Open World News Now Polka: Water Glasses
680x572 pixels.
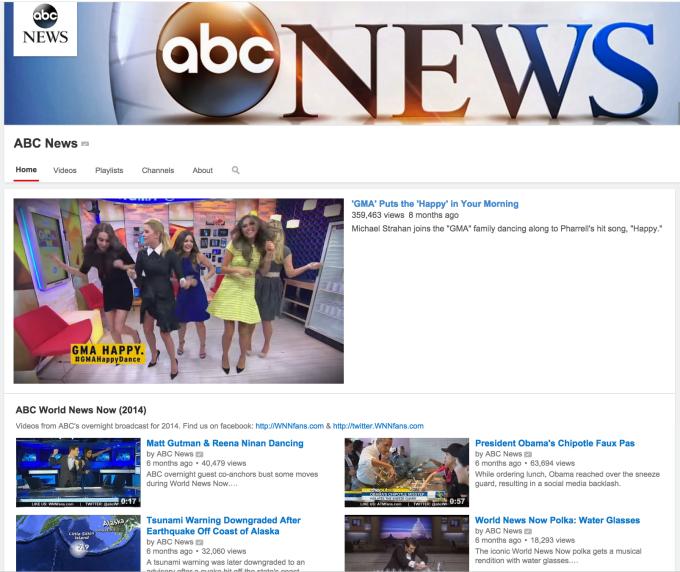[557, 520]
